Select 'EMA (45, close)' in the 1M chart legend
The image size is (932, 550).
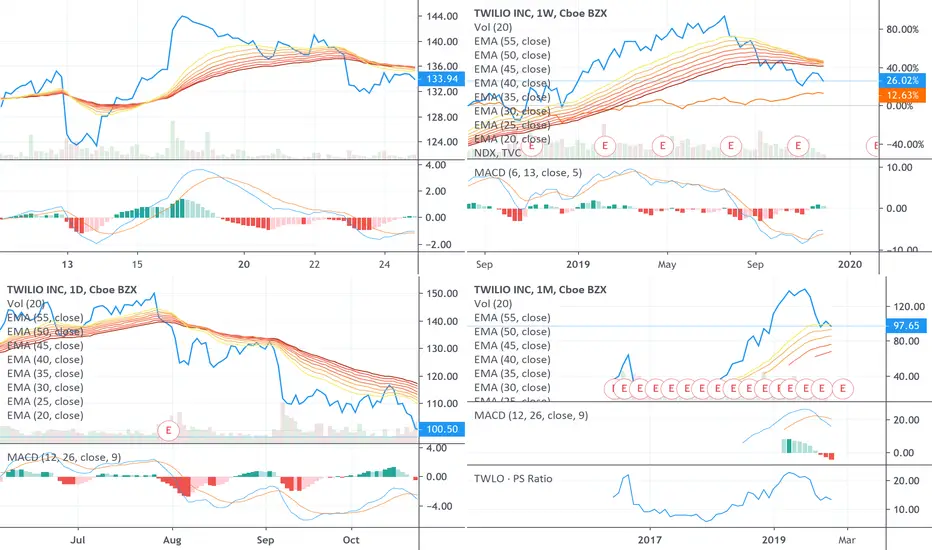[x=512, y=345]
